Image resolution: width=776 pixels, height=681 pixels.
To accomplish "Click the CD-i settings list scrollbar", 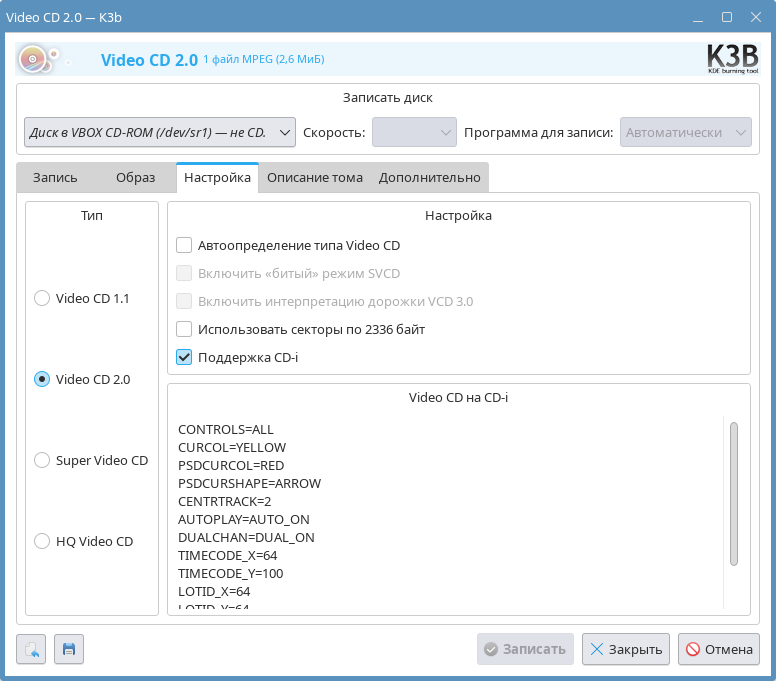I will [x=734, y=493].
